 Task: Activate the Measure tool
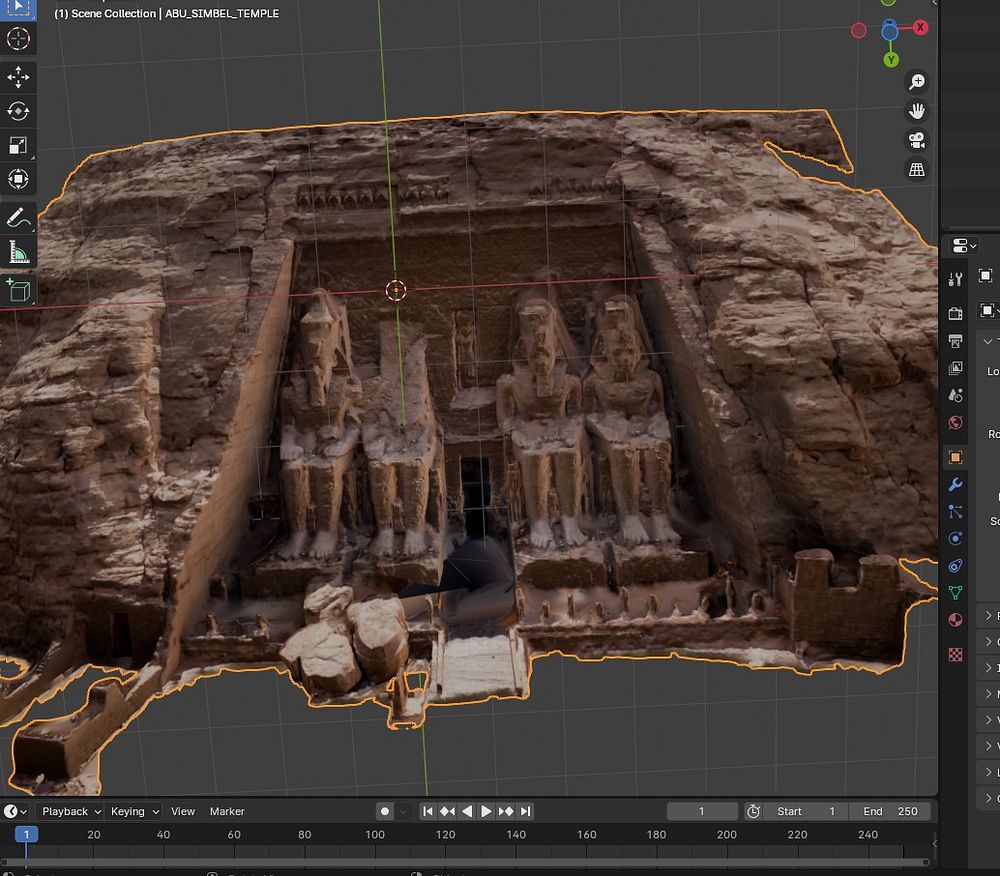[x=18, y=253]
